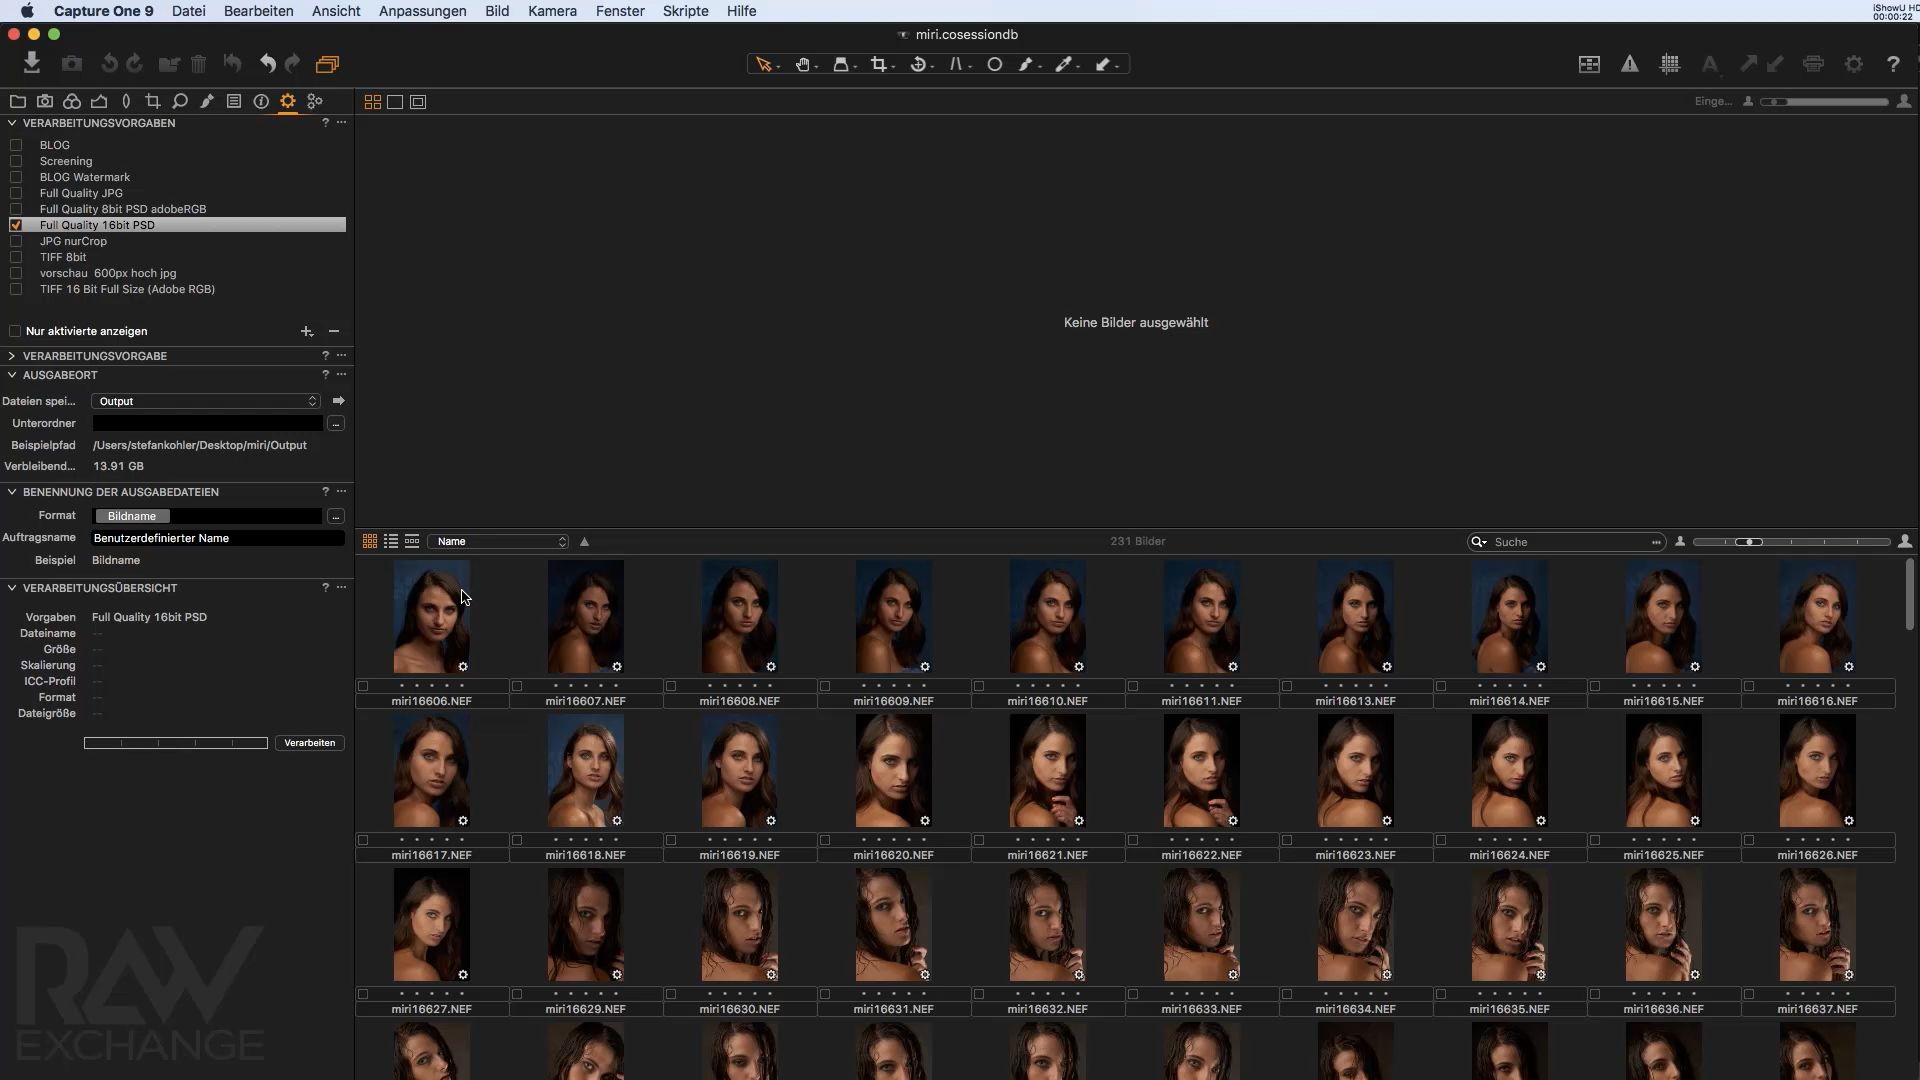This screenshot has height=1080, width=1920.
Task: Click the Auftragsname input field
Action: click(x=218, y=538)
